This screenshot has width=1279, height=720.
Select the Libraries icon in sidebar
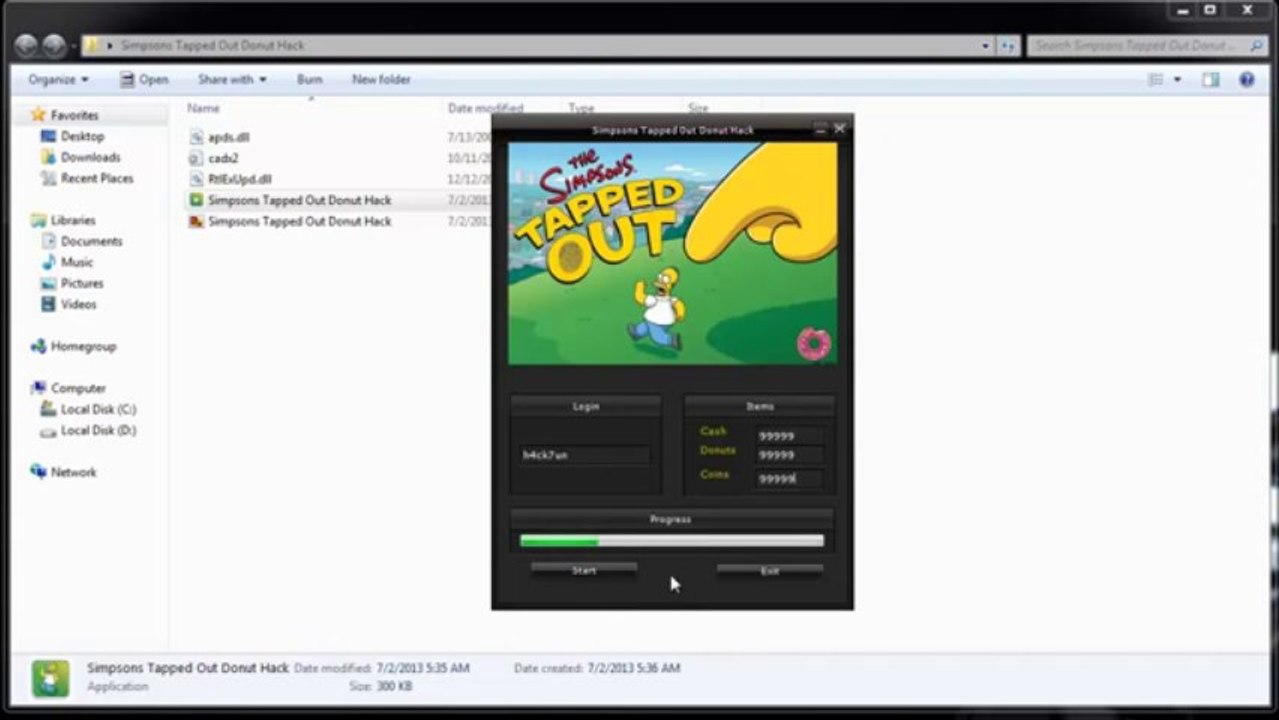[x=38, y=220]
